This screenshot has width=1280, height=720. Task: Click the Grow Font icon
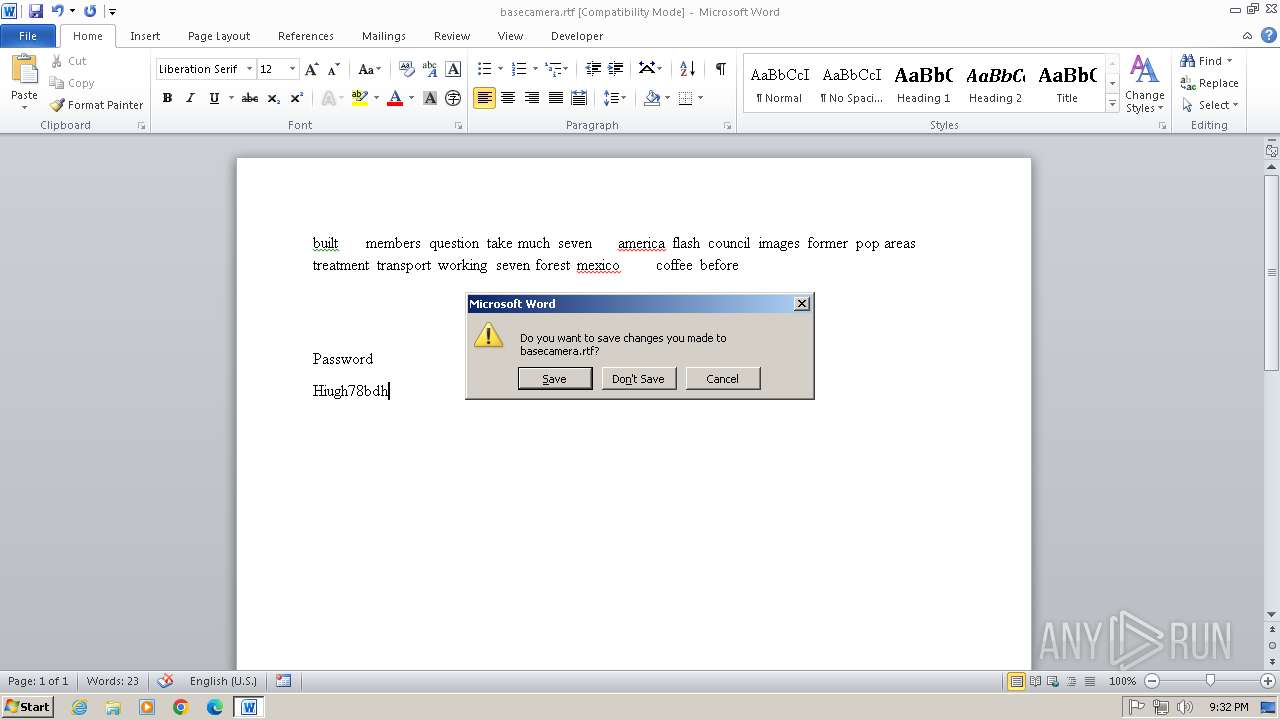[312, 69]
